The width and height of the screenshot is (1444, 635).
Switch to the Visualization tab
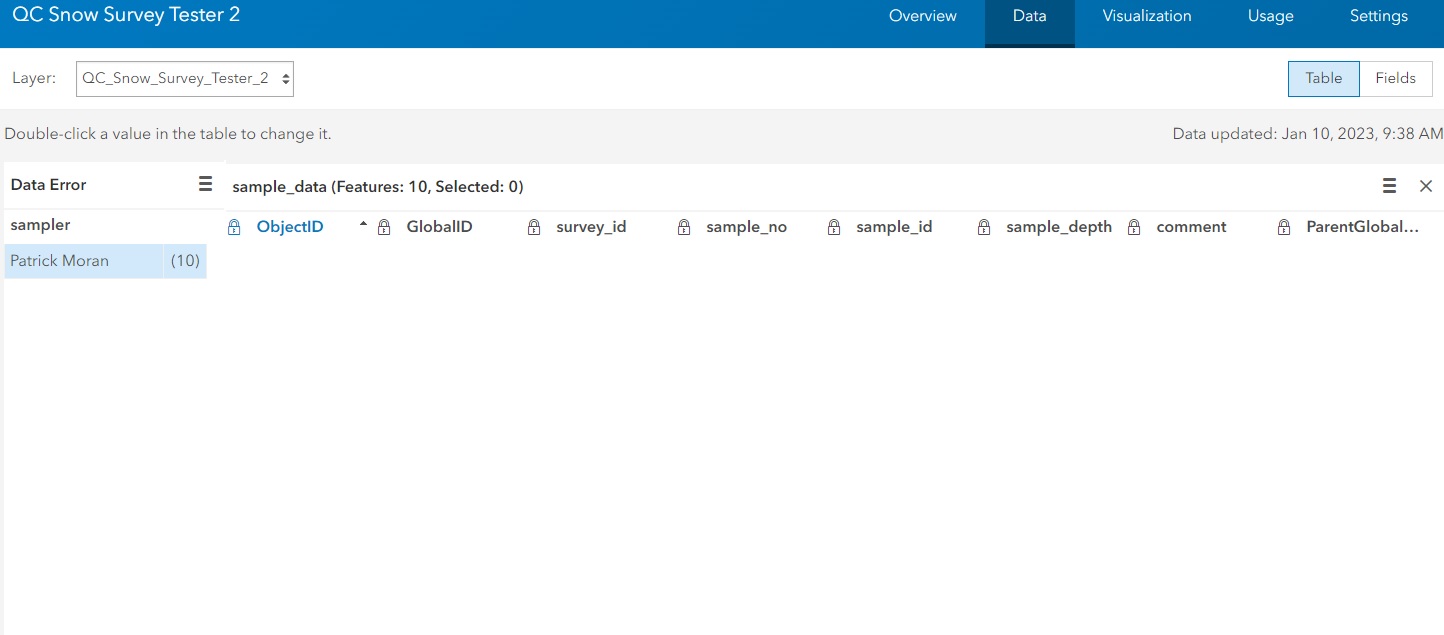(1146, 16)
